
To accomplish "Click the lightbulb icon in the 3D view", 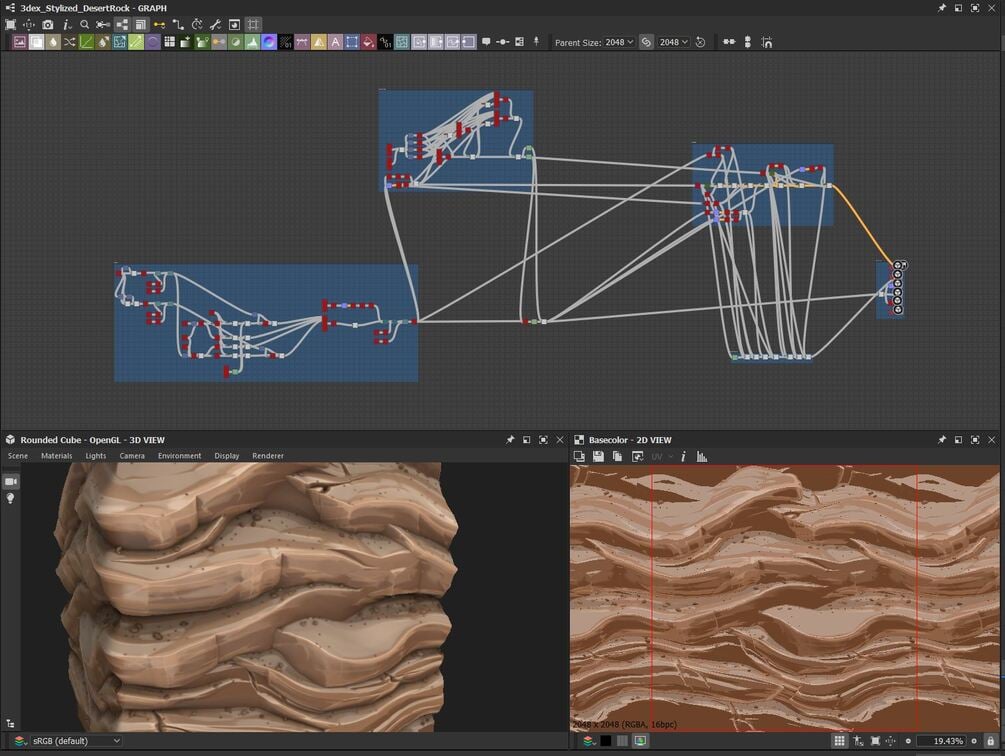I will point(11,498).
